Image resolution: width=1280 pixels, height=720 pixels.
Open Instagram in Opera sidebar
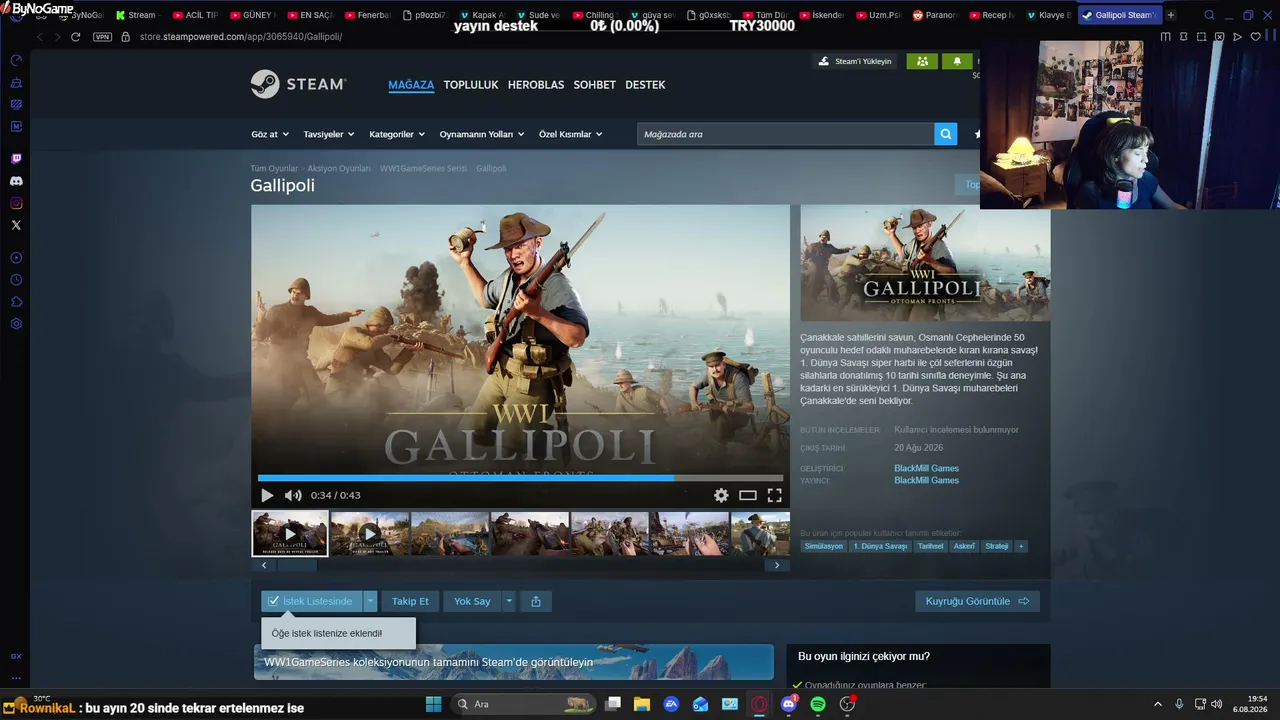click(x=16, y=203)
